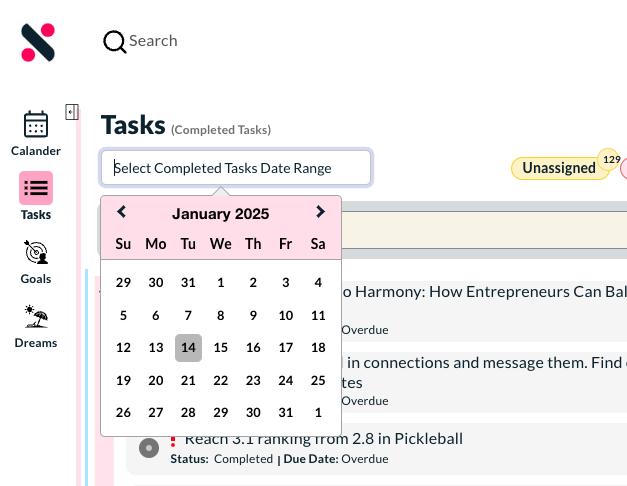This screenshot has height=486, width=627.
Task: Open the Goals target icon
Action: point(36,253)
